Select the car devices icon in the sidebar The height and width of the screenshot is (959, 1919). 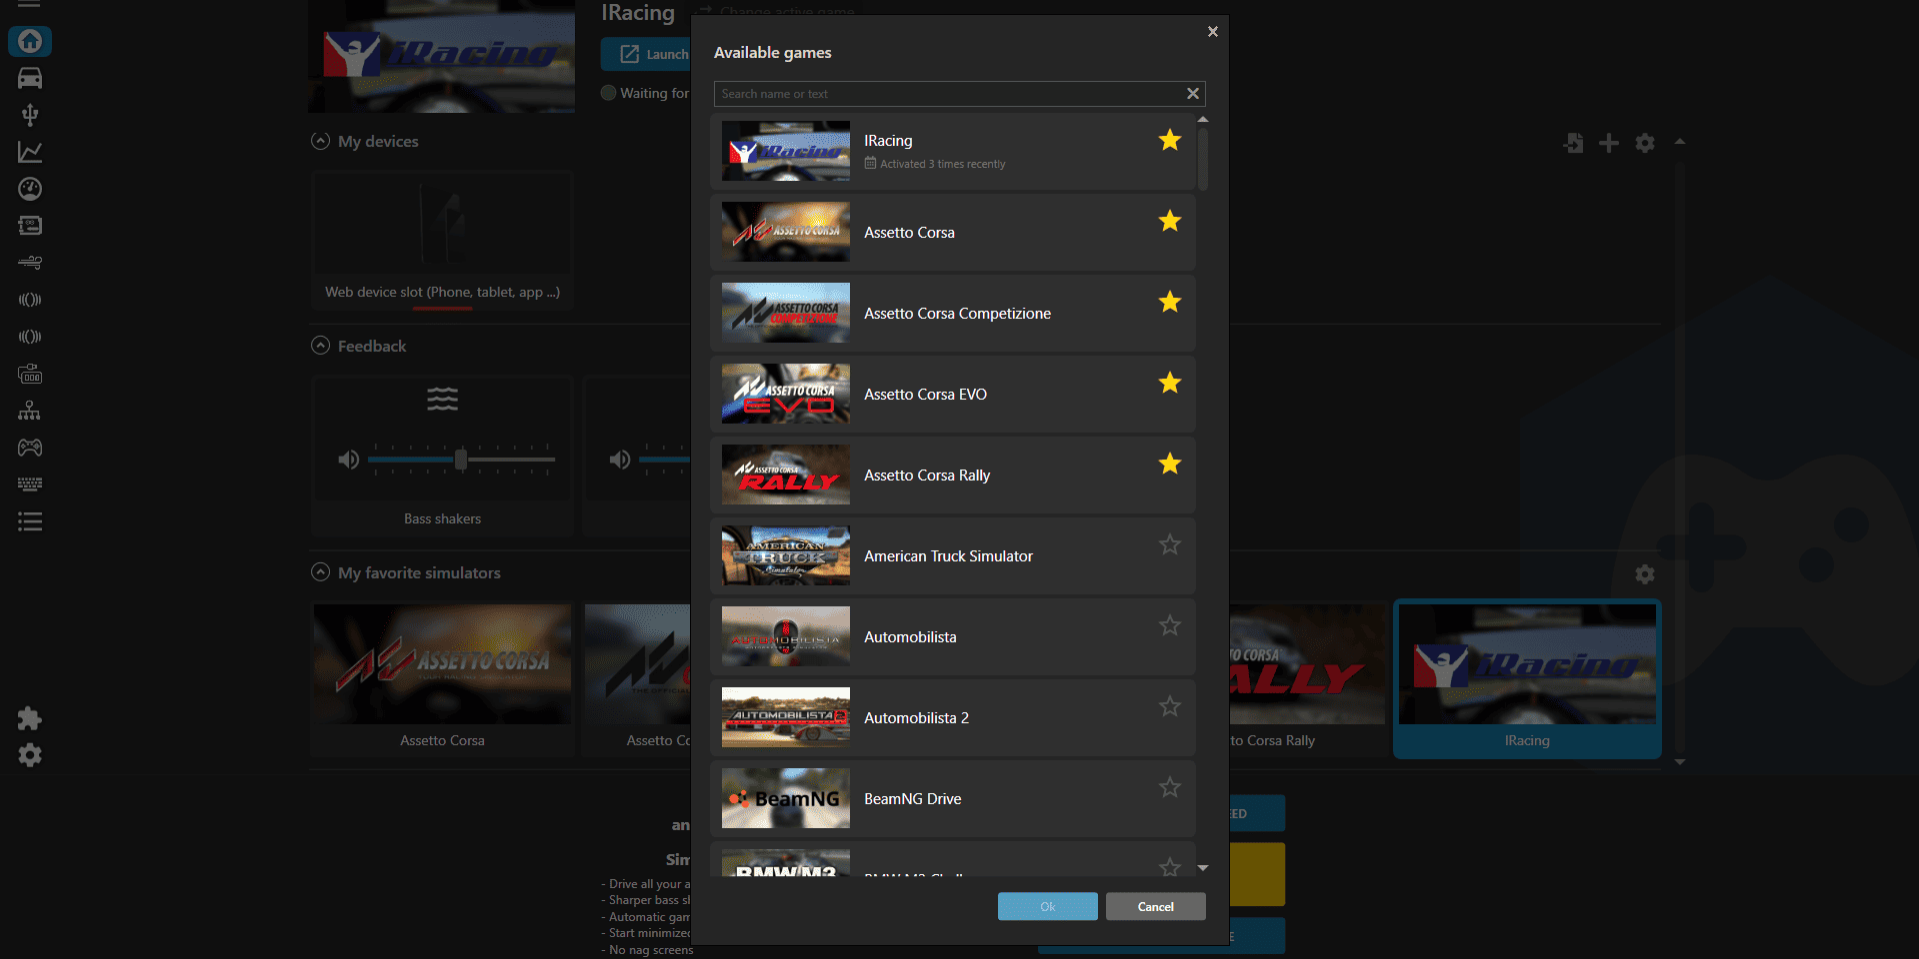30,78
